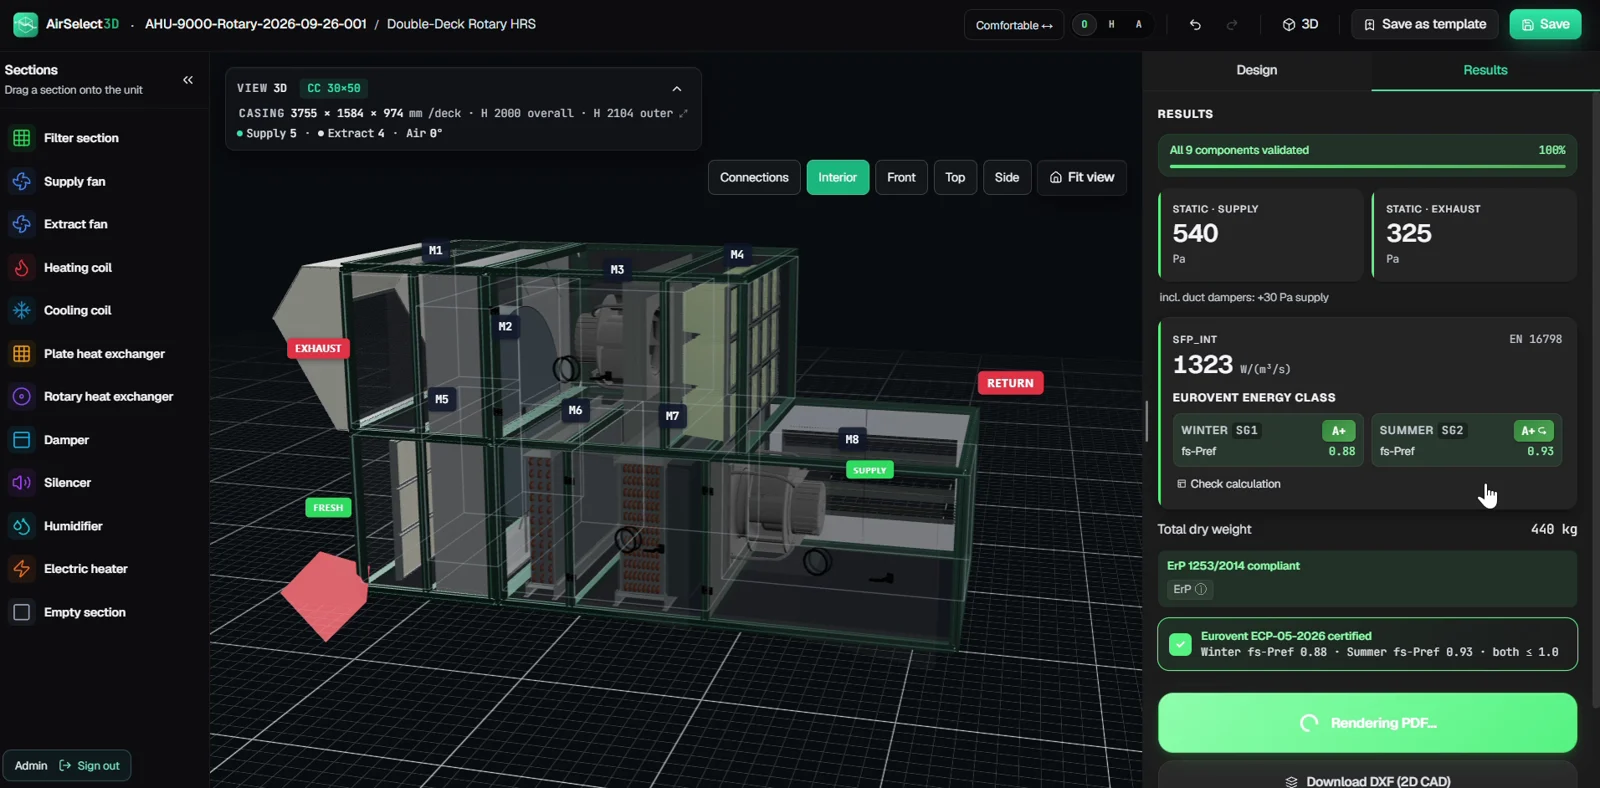Collapse the VIEW 3D info panel
This screenshot has height=788, width=1600.
[677, 89]
